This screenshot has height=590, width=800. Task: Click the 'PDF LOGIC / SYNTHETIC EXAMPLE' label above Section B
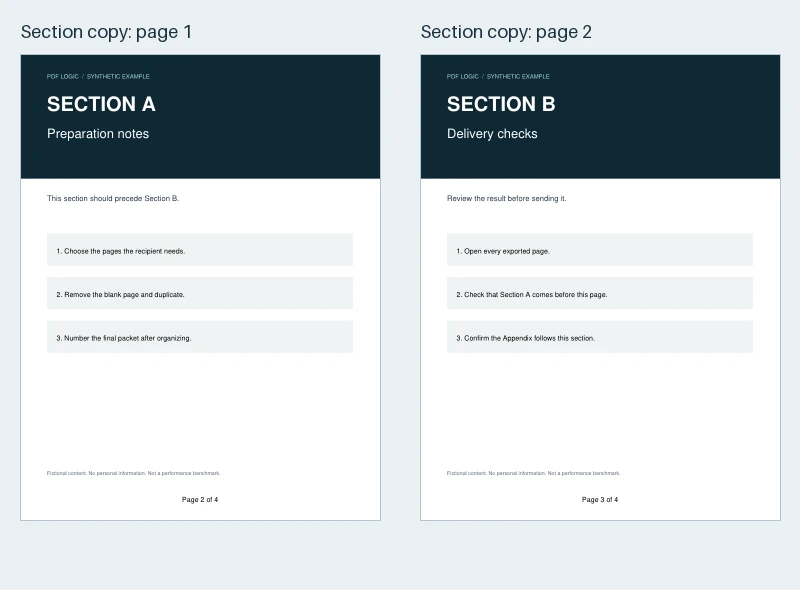498,77
